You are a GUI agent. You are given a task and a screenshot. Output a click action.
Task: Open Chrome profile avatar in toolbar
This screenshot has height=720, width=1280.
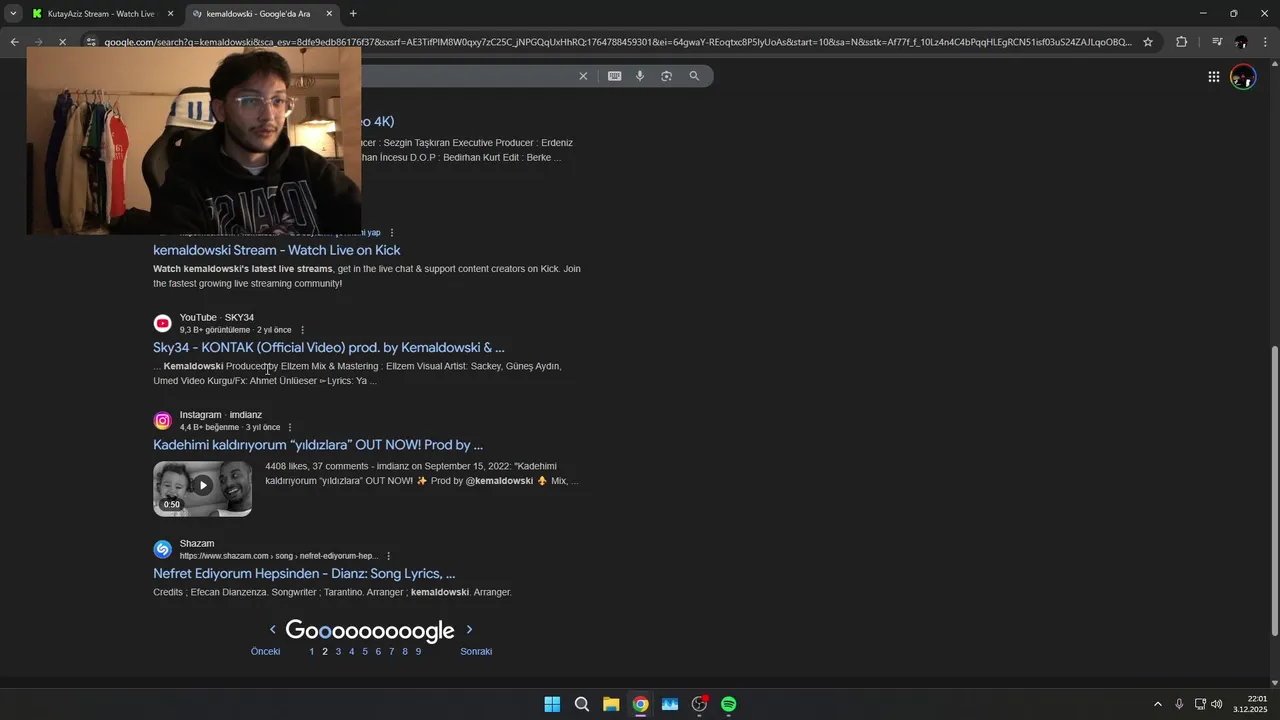tap(1241, 42)
